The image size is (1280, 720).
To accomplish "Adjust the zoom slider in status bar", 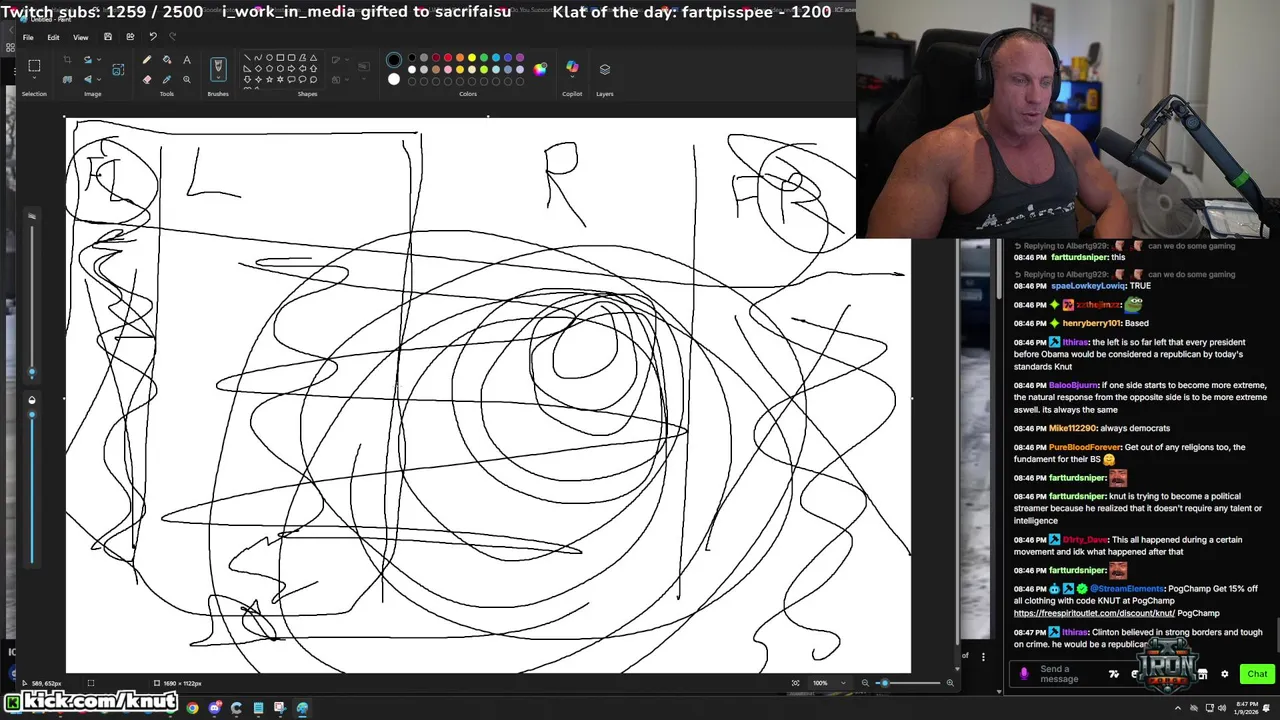I will pyautogui.click(x=884, y=683).
